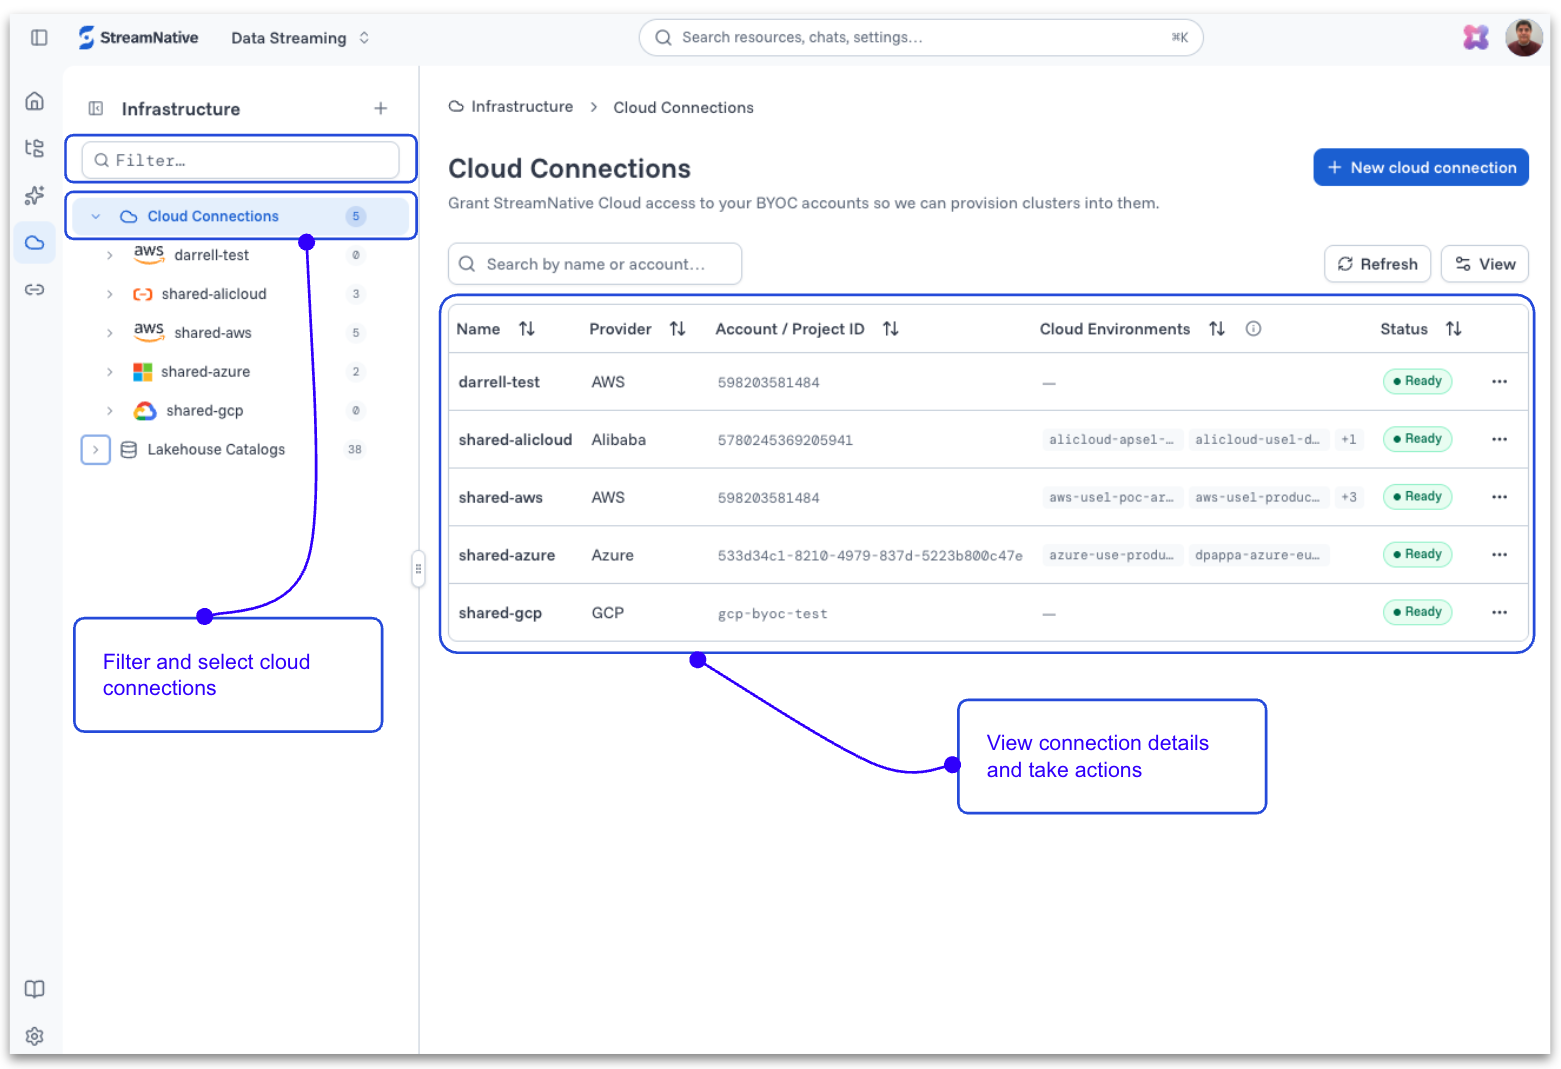
Task: Open the settings gear icon
Action: point(35,1036)
